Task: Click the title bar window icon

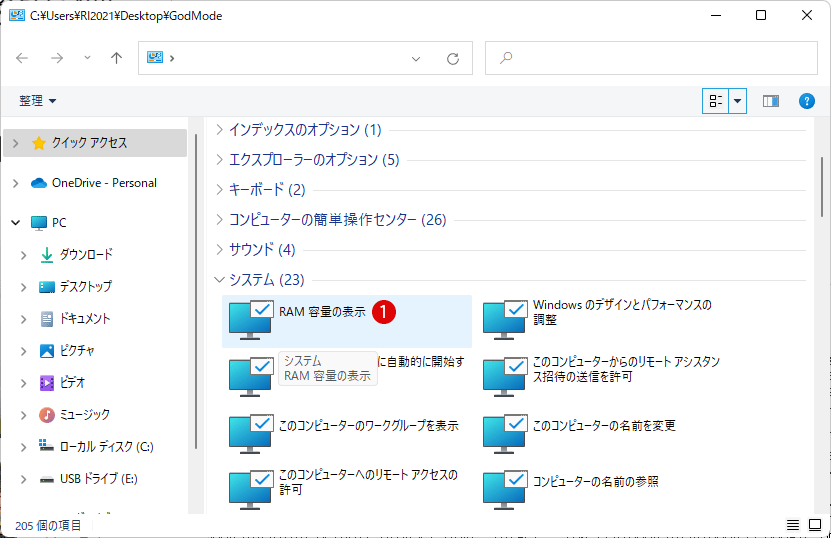Action: pyautogui.click(x=17, y=15)
